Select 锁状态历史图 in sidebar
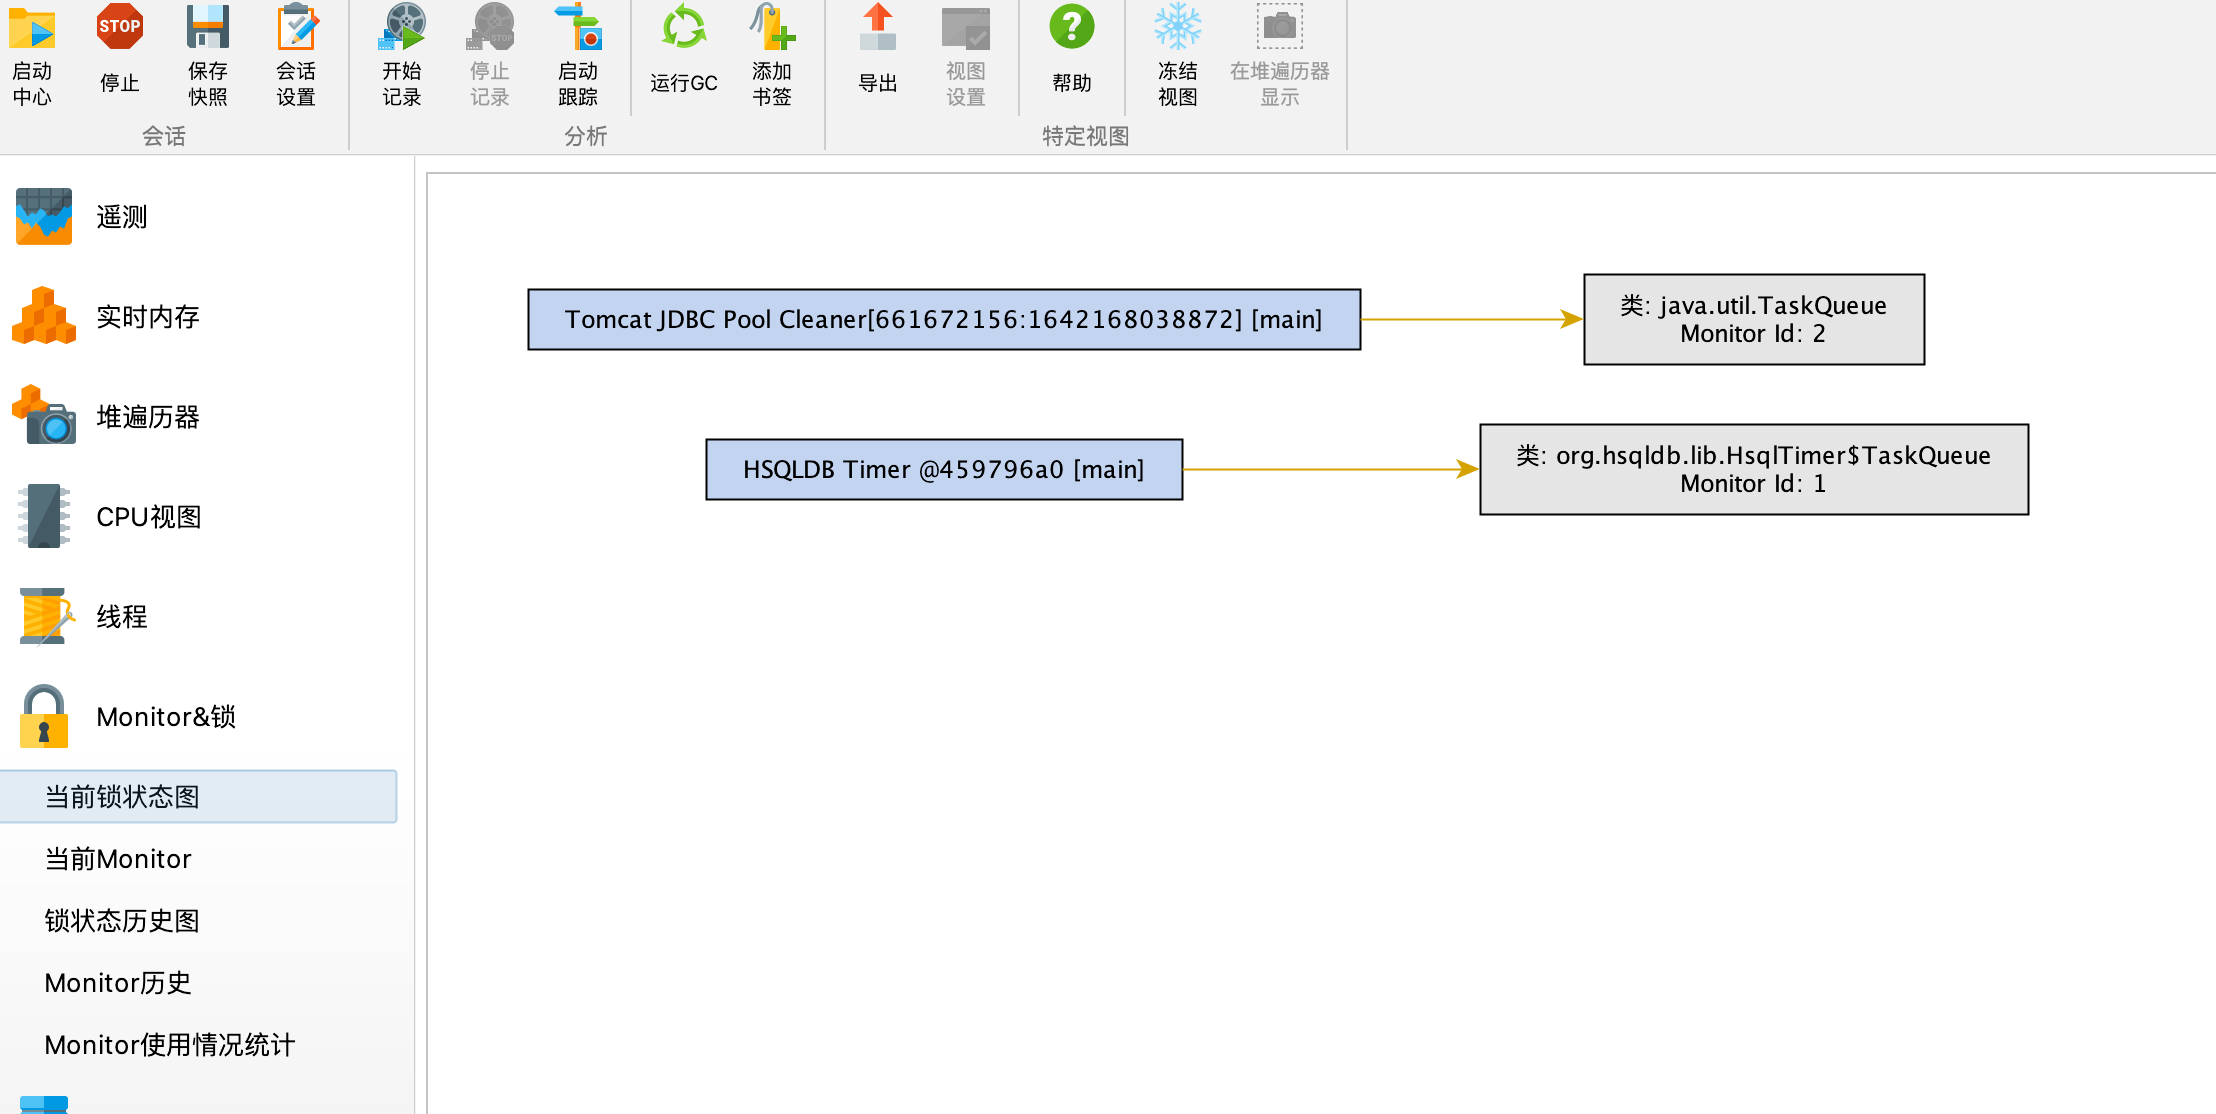 point(122,921)
